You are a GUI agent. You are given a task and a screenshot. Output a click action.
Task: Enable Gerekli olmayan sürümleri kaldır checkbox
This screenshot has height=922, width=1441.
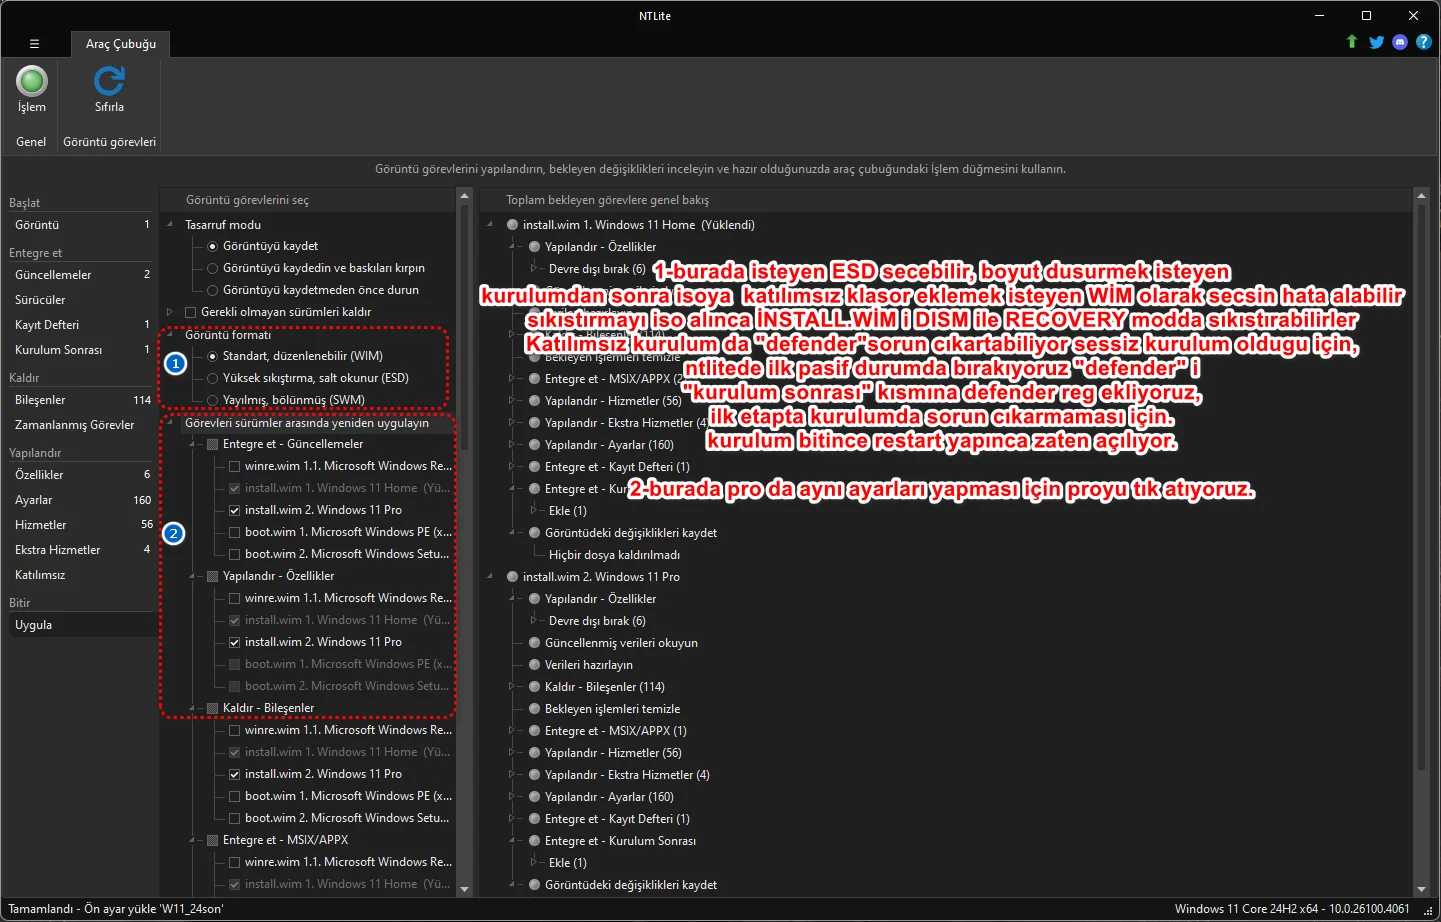(x=190, y=312)
